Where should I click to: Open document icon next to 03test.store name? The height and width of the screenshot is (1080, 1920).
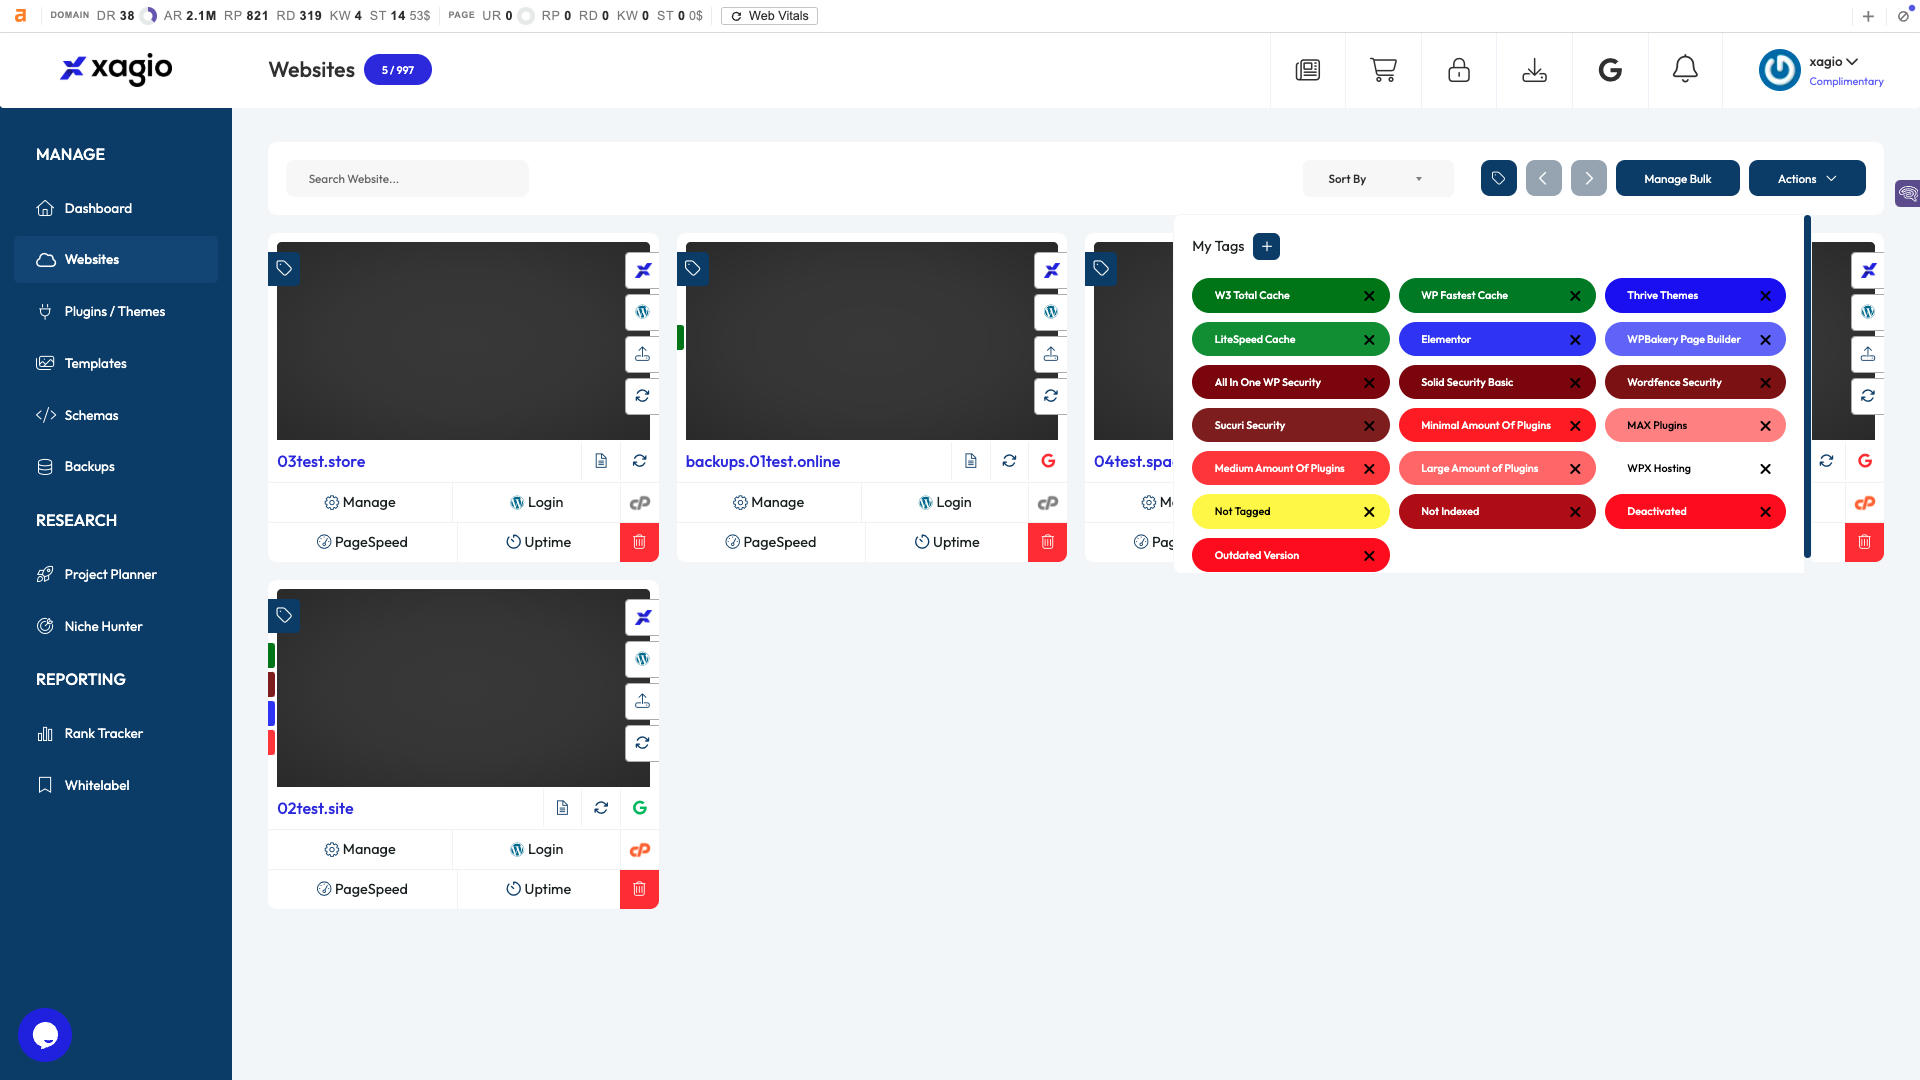[x=601, y=461]
